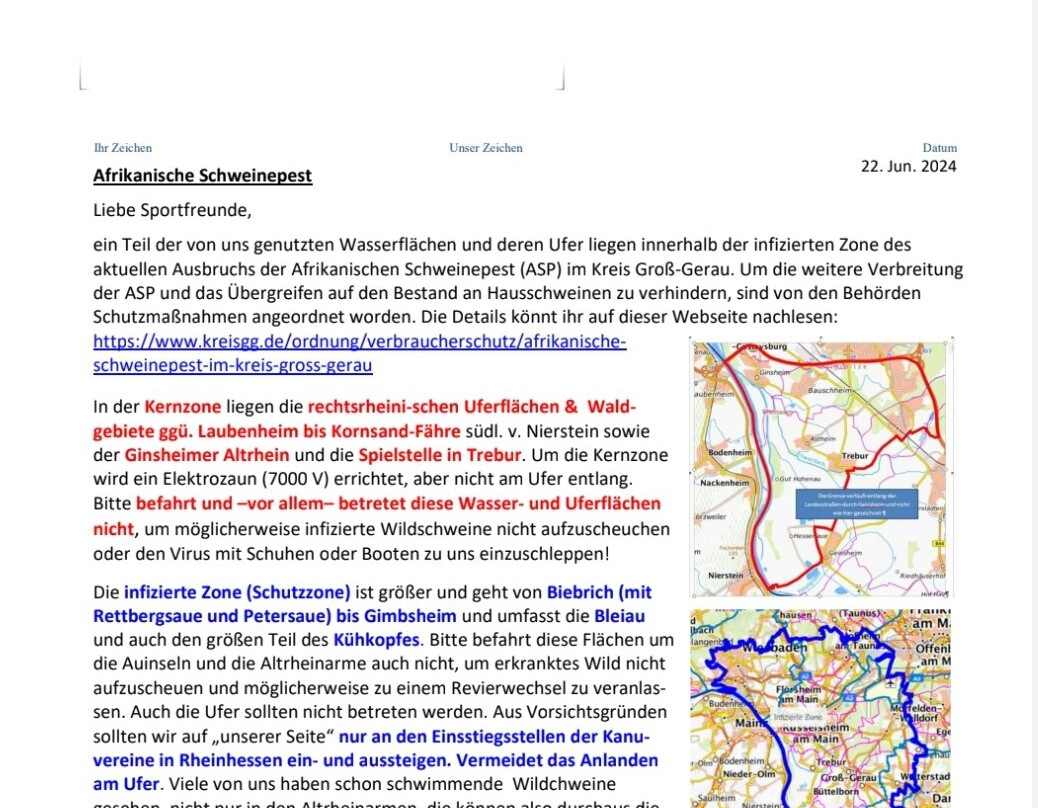The width and height of the screenshot is (1038, 808).
Task: Open the kreisgg.de Afrikanische Schweinepest link
Action: point(359,353)
